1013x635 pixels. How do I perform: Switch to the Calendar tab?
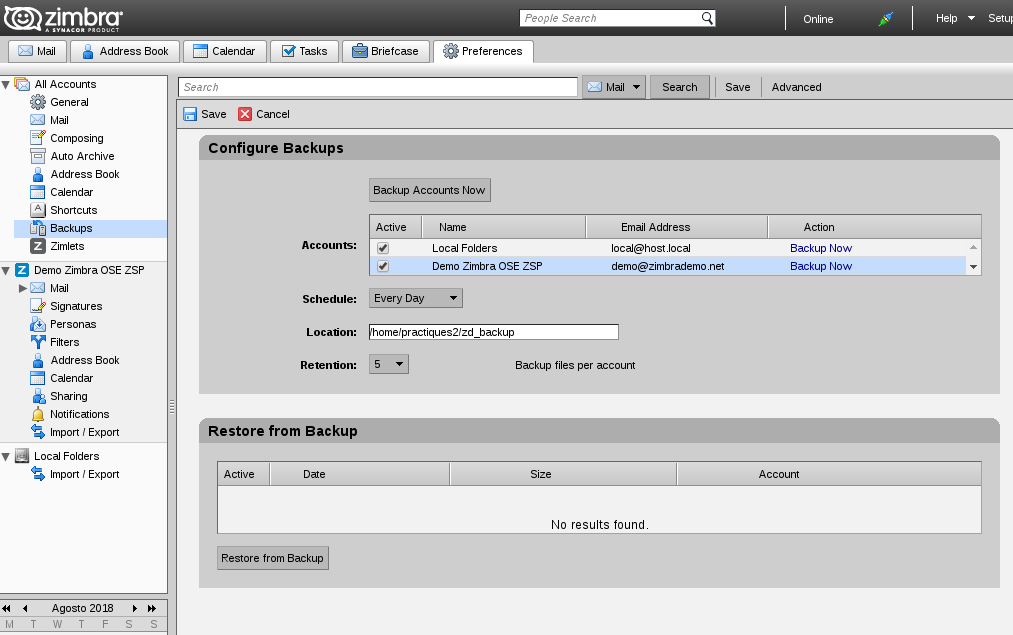click(x=226, y=51)
